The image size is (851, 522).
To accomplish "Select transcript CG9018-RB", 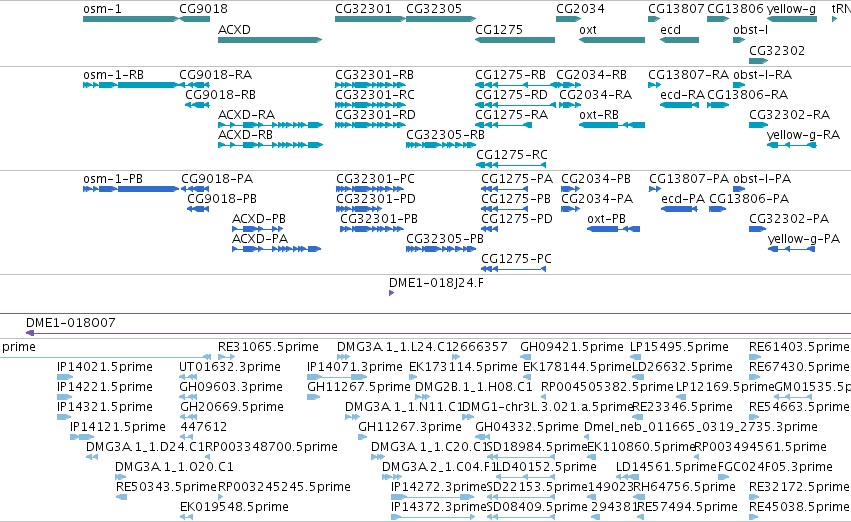I will click(x=197, y=105).
